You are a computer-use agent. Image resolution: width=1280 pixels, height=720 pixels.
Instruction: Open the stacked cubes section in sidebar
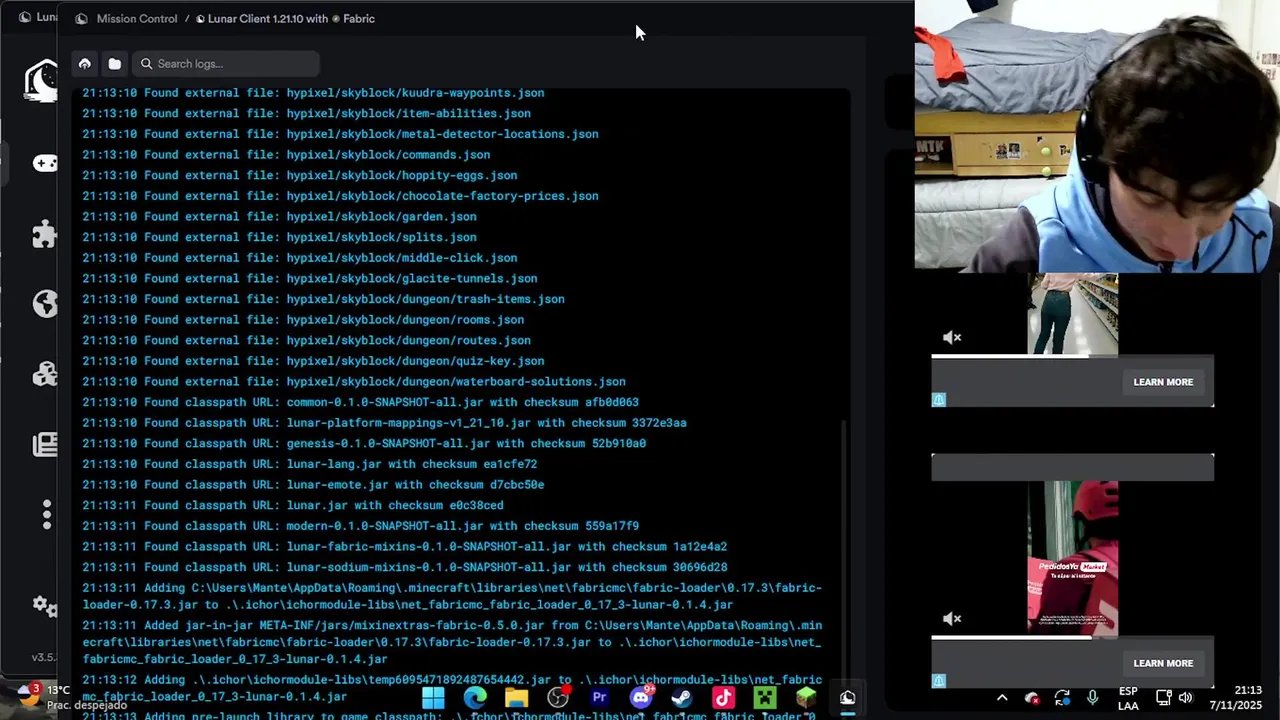(45, 373)
